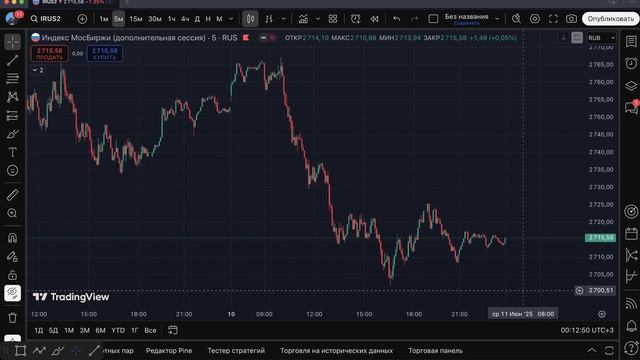Open notifications bell icon
Viewport: 640px width, 360px height.
click(631, 326)
